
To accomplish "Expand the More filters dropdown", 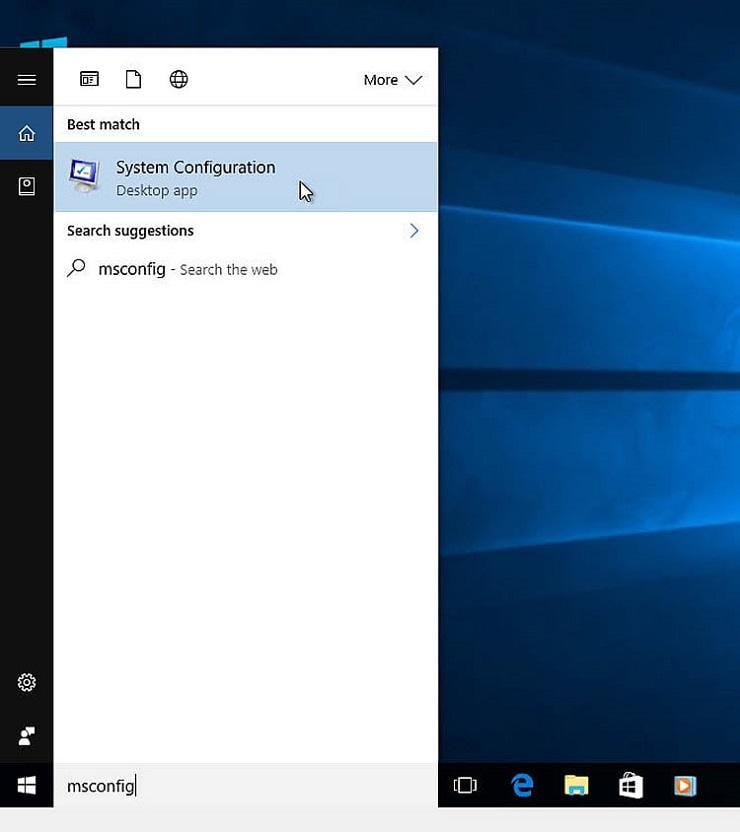I will pos(393,80).
